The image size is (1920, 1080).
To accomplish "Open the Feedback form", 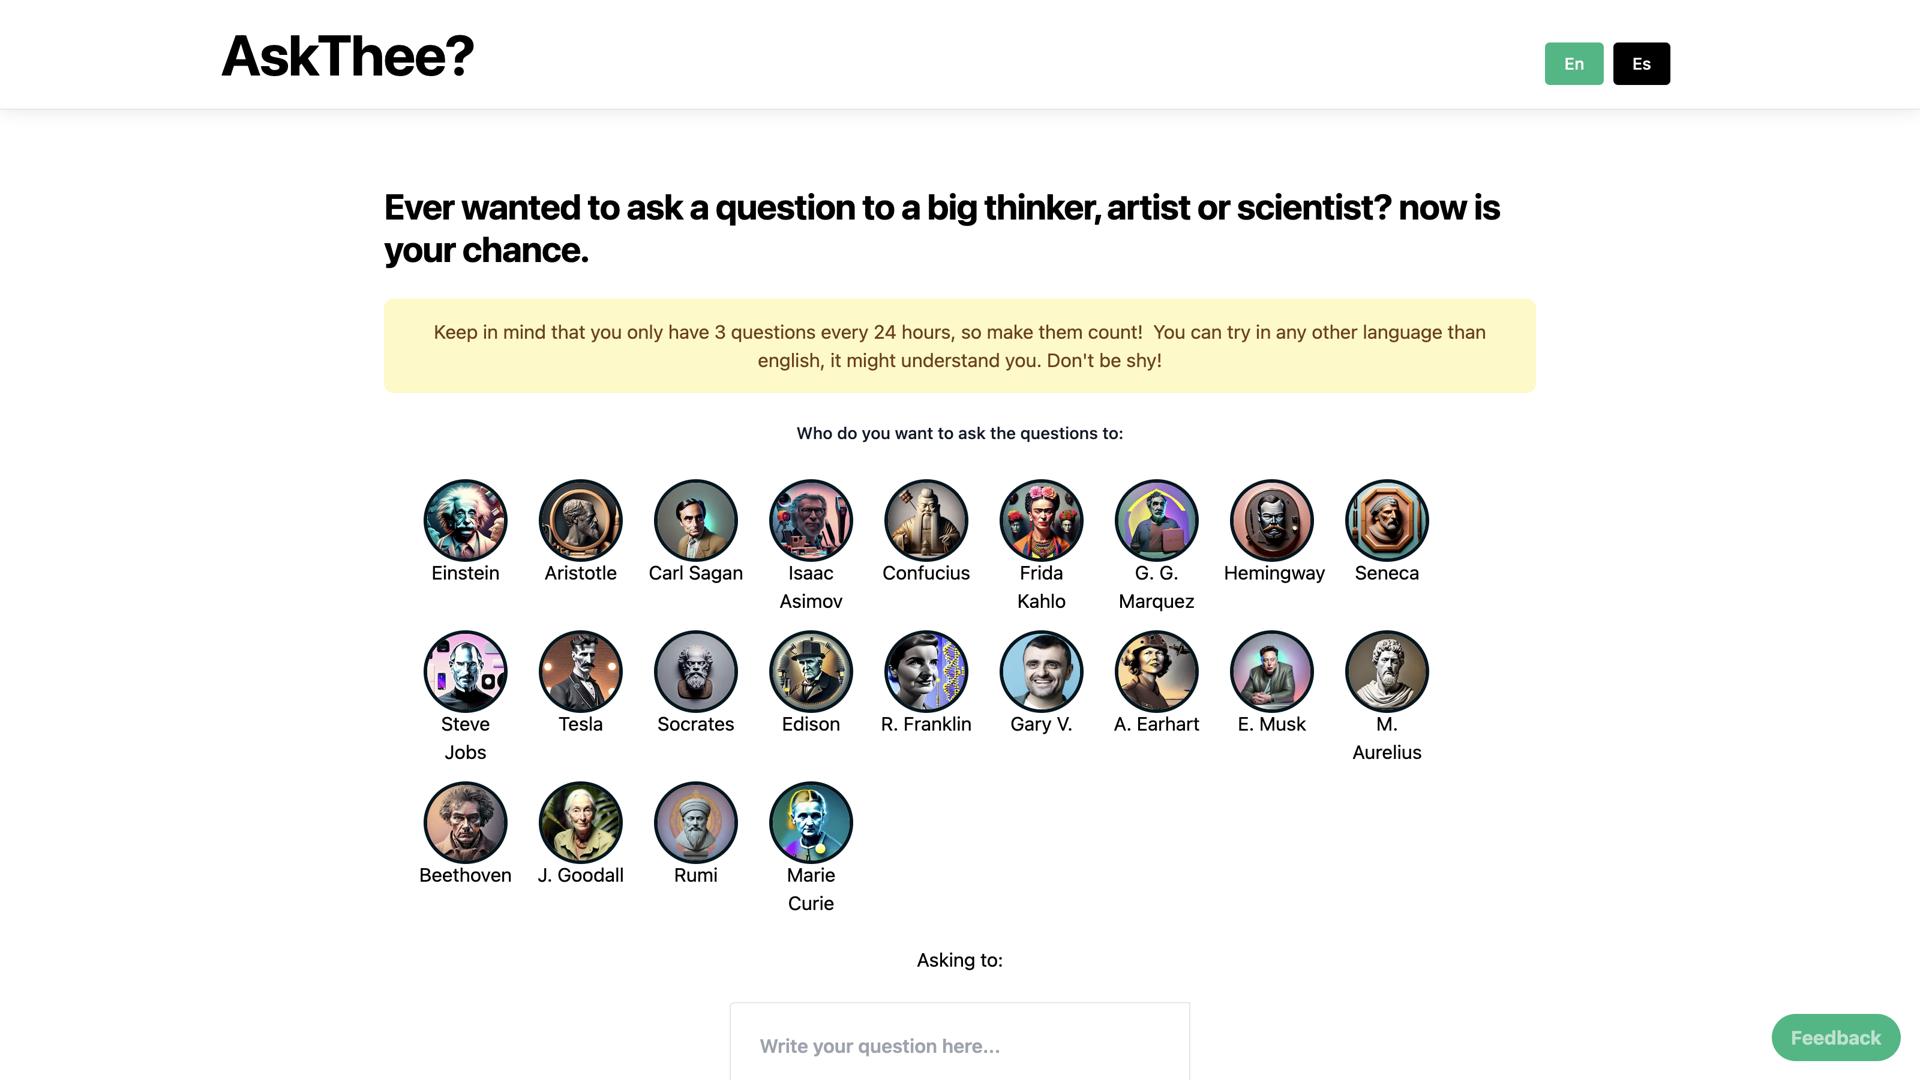I will tap(1835, 1037).
